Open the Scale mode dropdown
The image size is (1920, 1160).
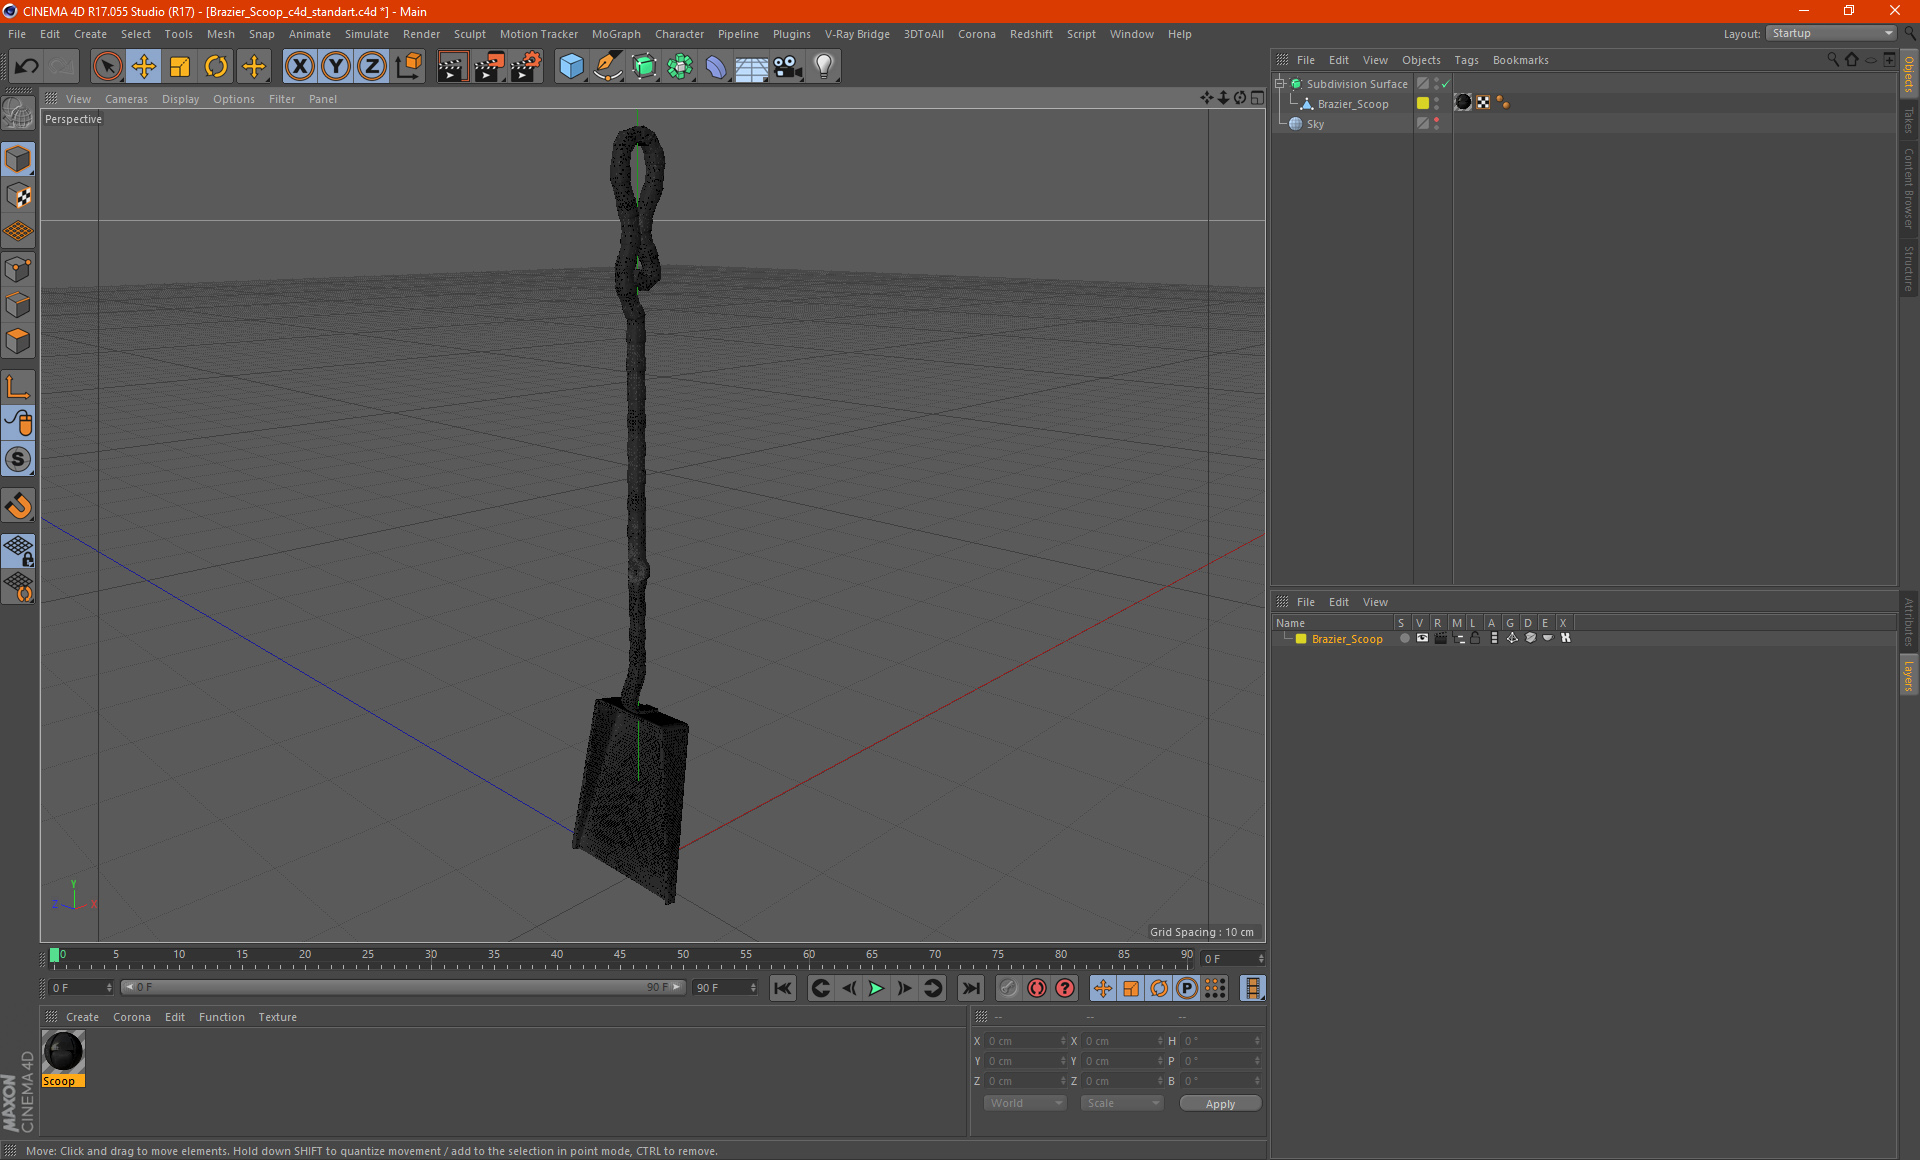click(1122, 1103)
